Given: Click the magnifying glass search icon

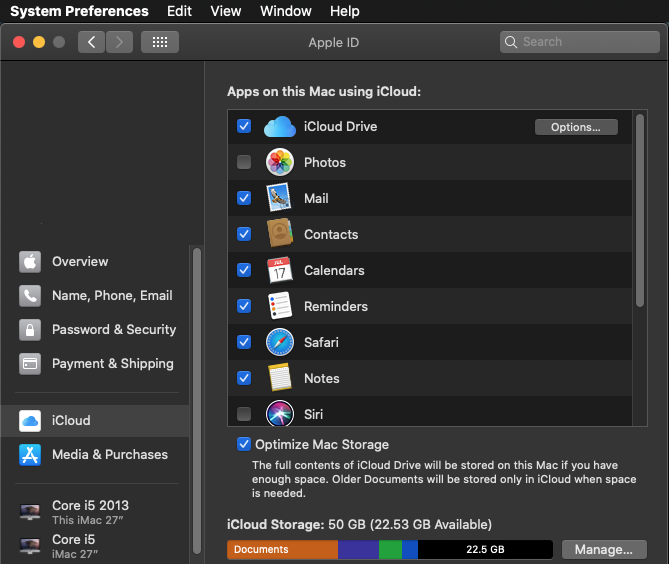Looking at the screenshot, I should [x=511, y=42].
